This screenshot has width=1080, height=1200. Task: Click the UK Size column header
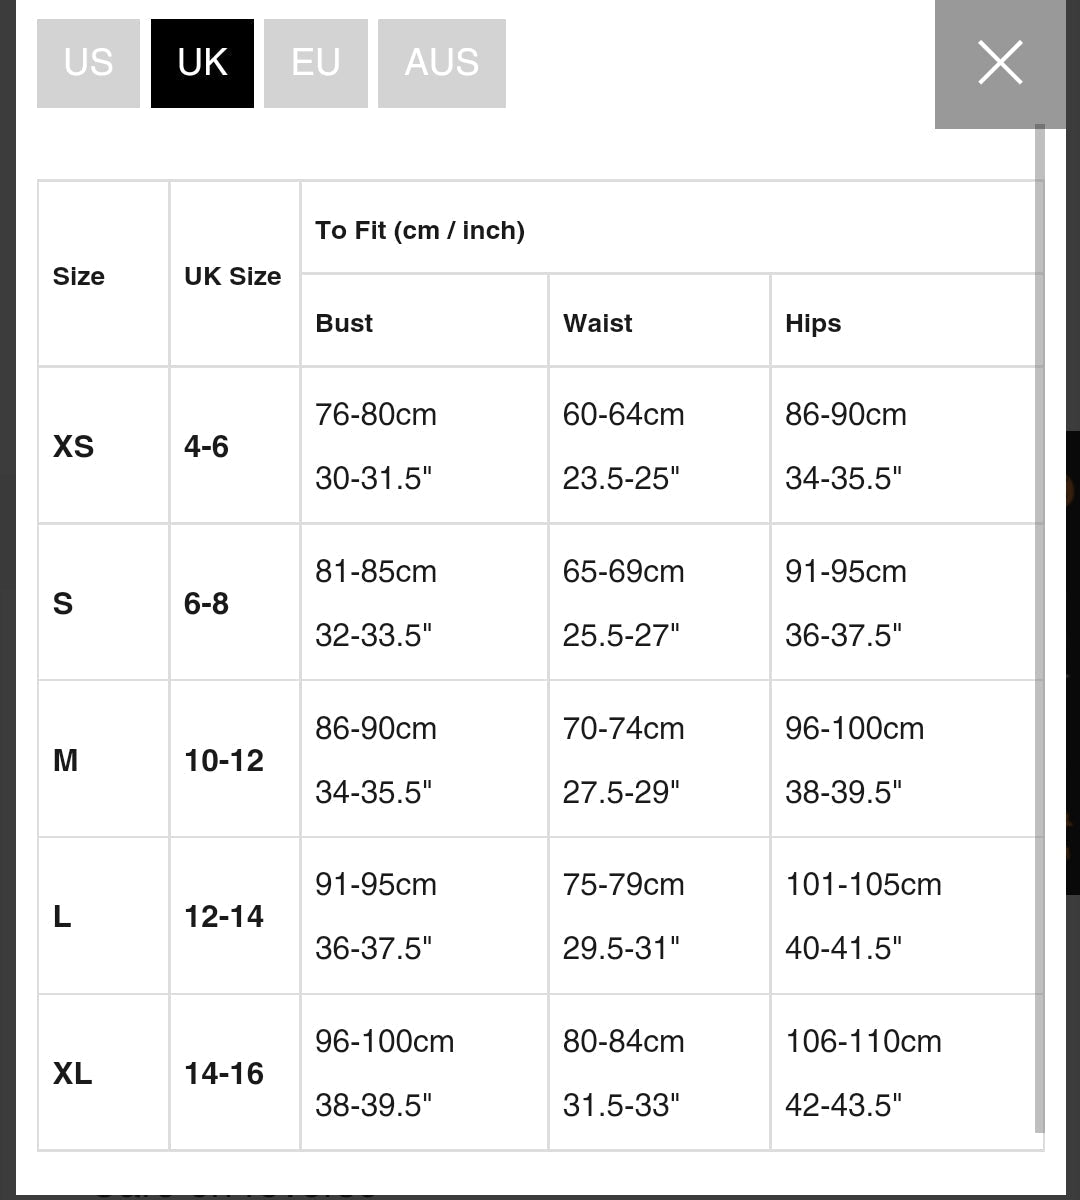point(233,276)
